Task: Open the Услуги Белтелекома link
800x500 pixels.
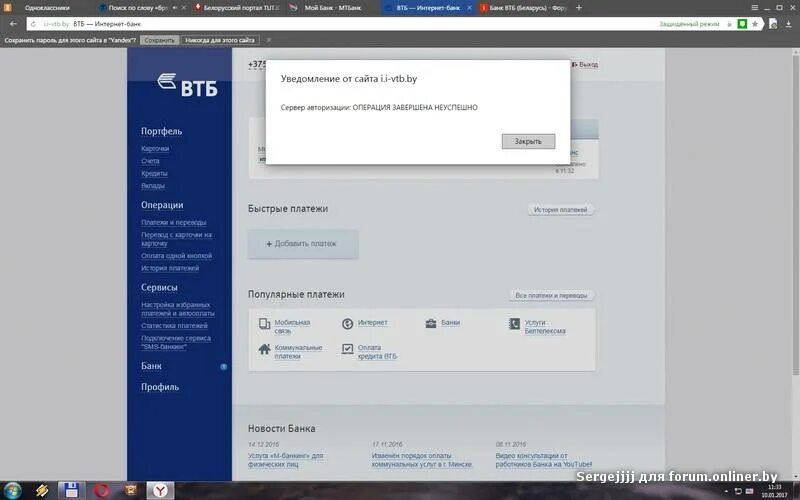Action: pos(545,327)
